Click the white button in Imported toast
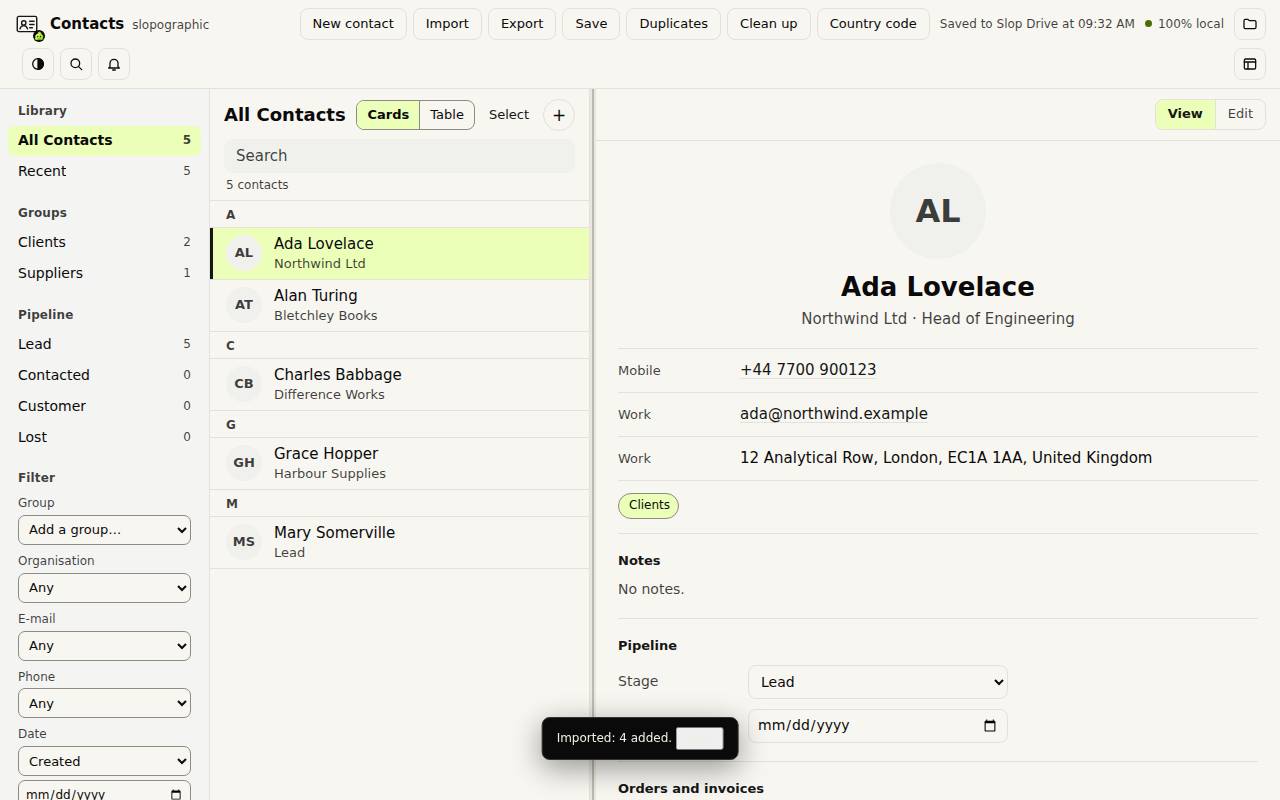1280x800 pixels. 700,738
